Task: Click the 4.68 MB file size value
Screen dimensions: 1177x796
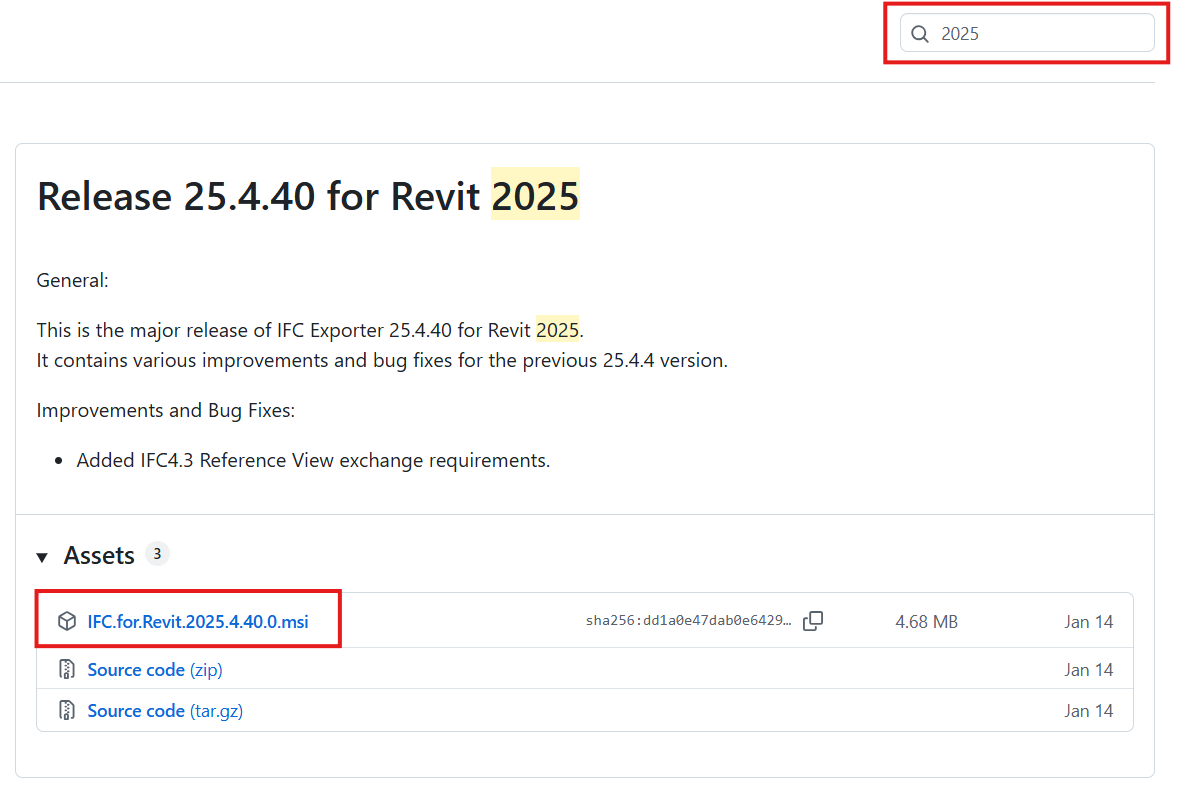Action: point(926,622)
